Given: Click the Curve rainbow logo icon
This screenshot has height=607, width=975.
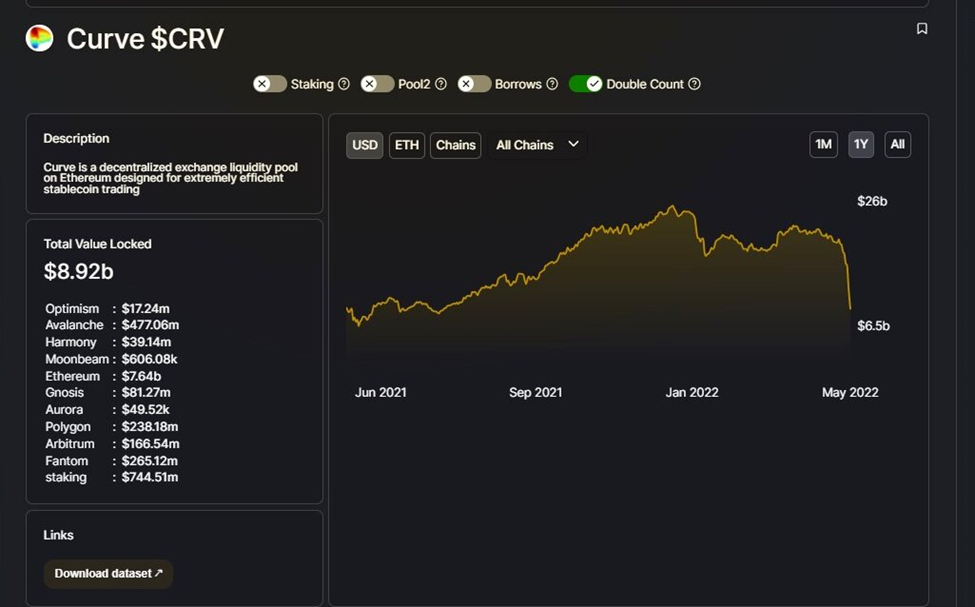Looking at the screenshot, I should tap(39, 38).
